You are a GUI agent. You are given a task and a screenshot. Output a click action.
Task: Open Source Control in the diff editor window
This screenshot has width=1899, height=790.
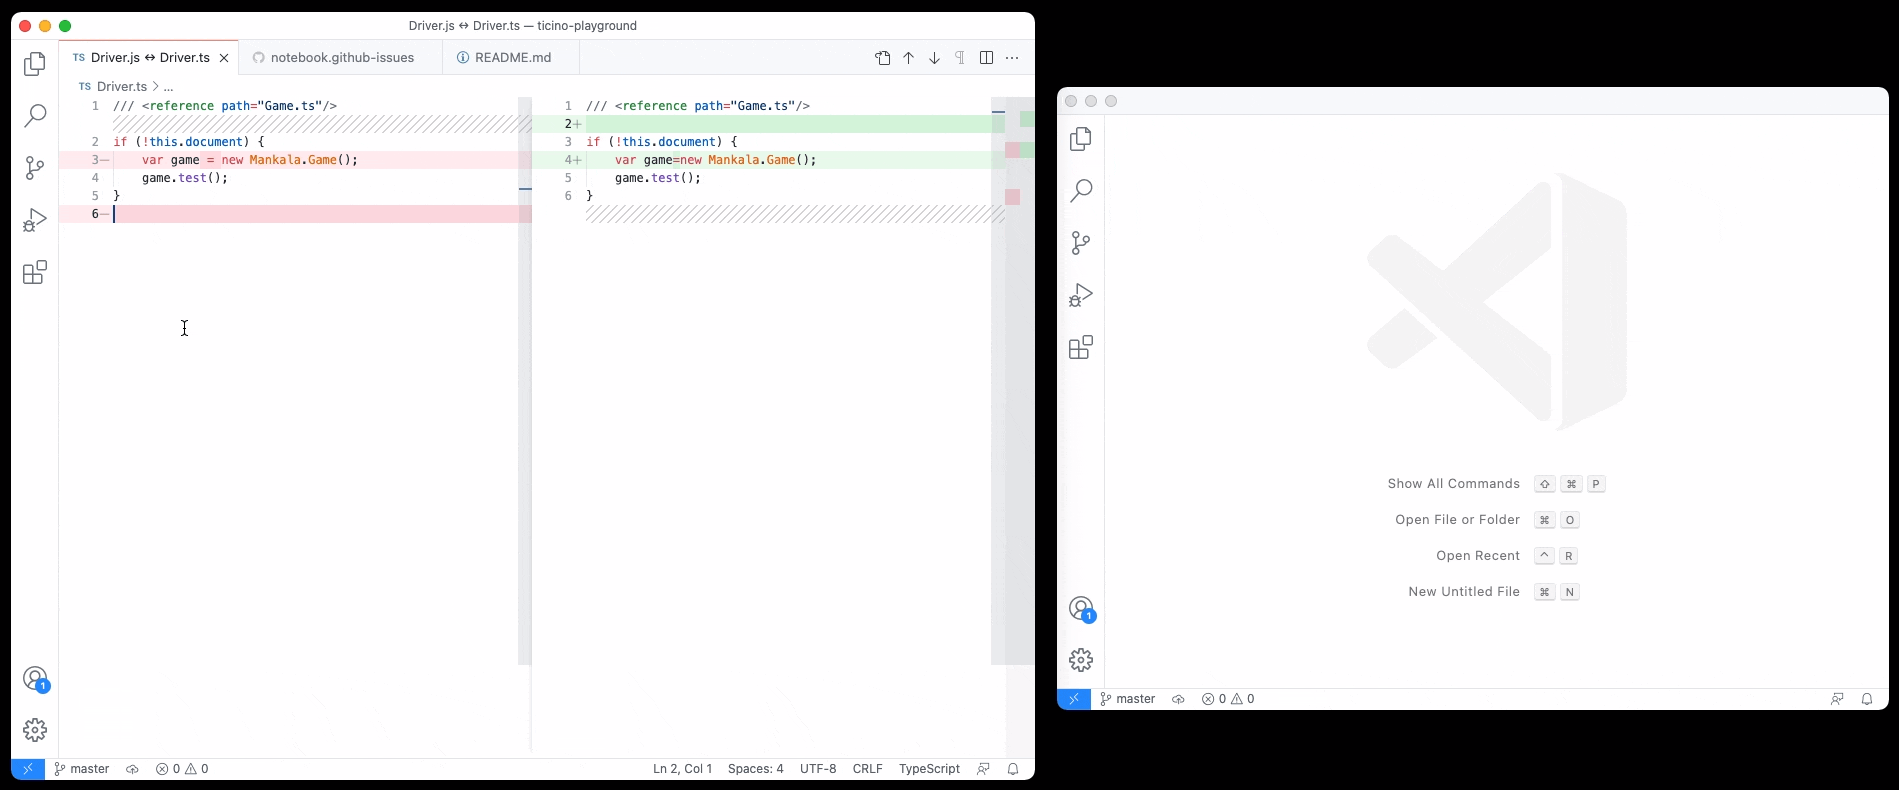(35, 168)
